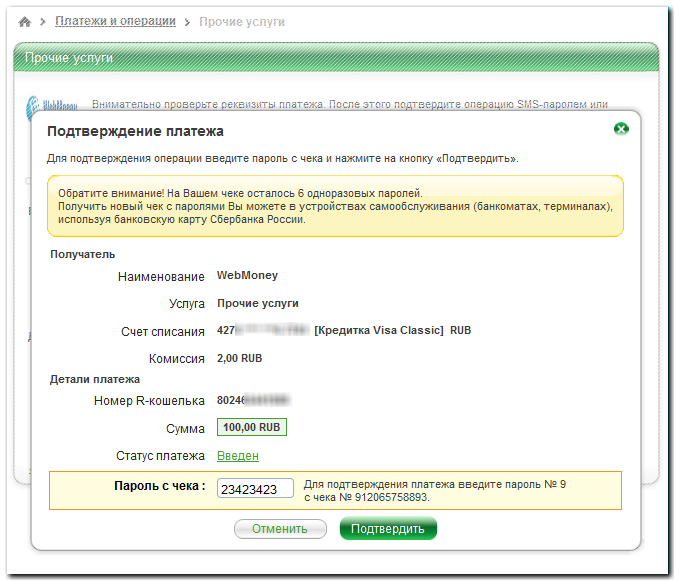Click the Введен payment status link
This screenshot has height=581, width=675.
coord(238,455)
